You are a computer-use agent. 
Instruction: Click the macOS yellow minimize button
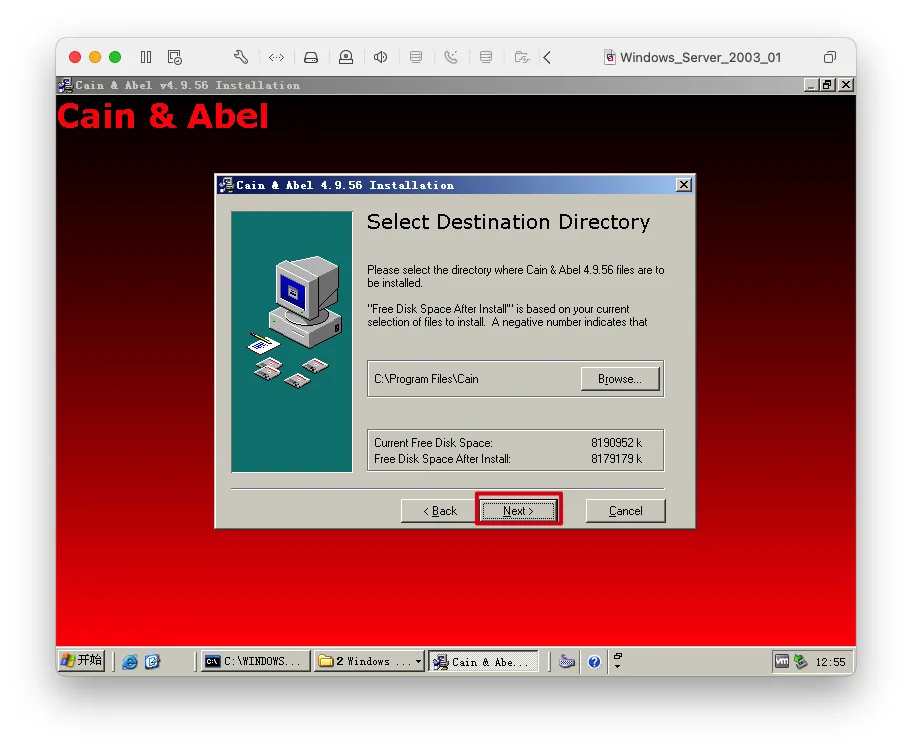coord(95,57)
